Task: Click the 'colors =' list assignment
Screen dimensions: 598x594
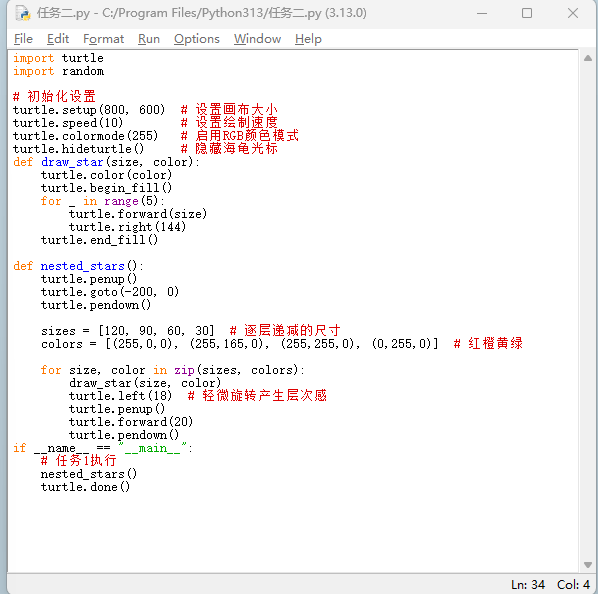Action: pos(240,344)
